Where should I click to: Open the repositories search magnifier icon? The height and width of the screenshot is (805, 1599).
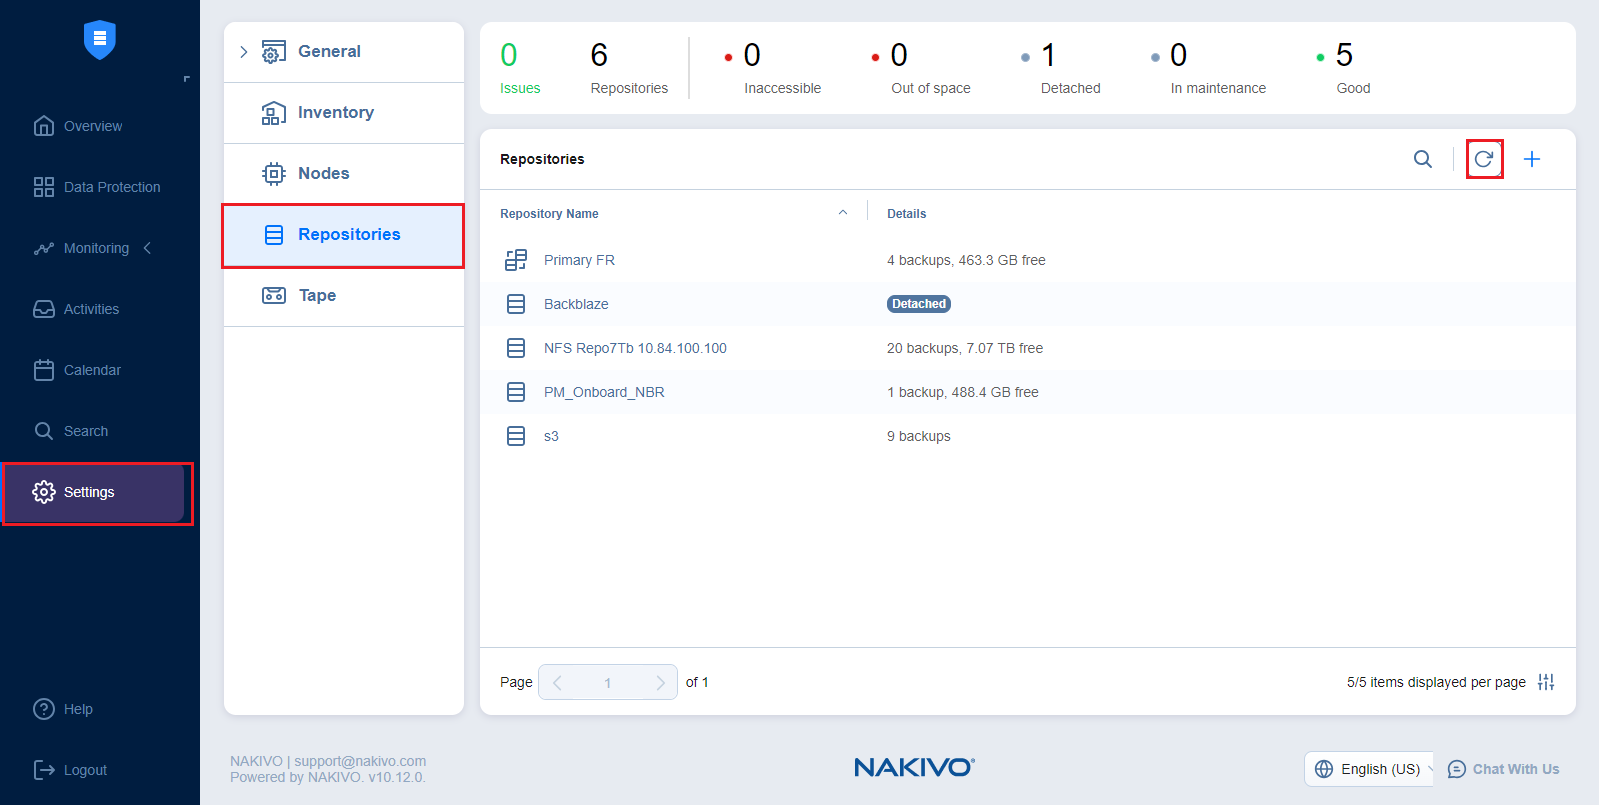pos(1422,159)
